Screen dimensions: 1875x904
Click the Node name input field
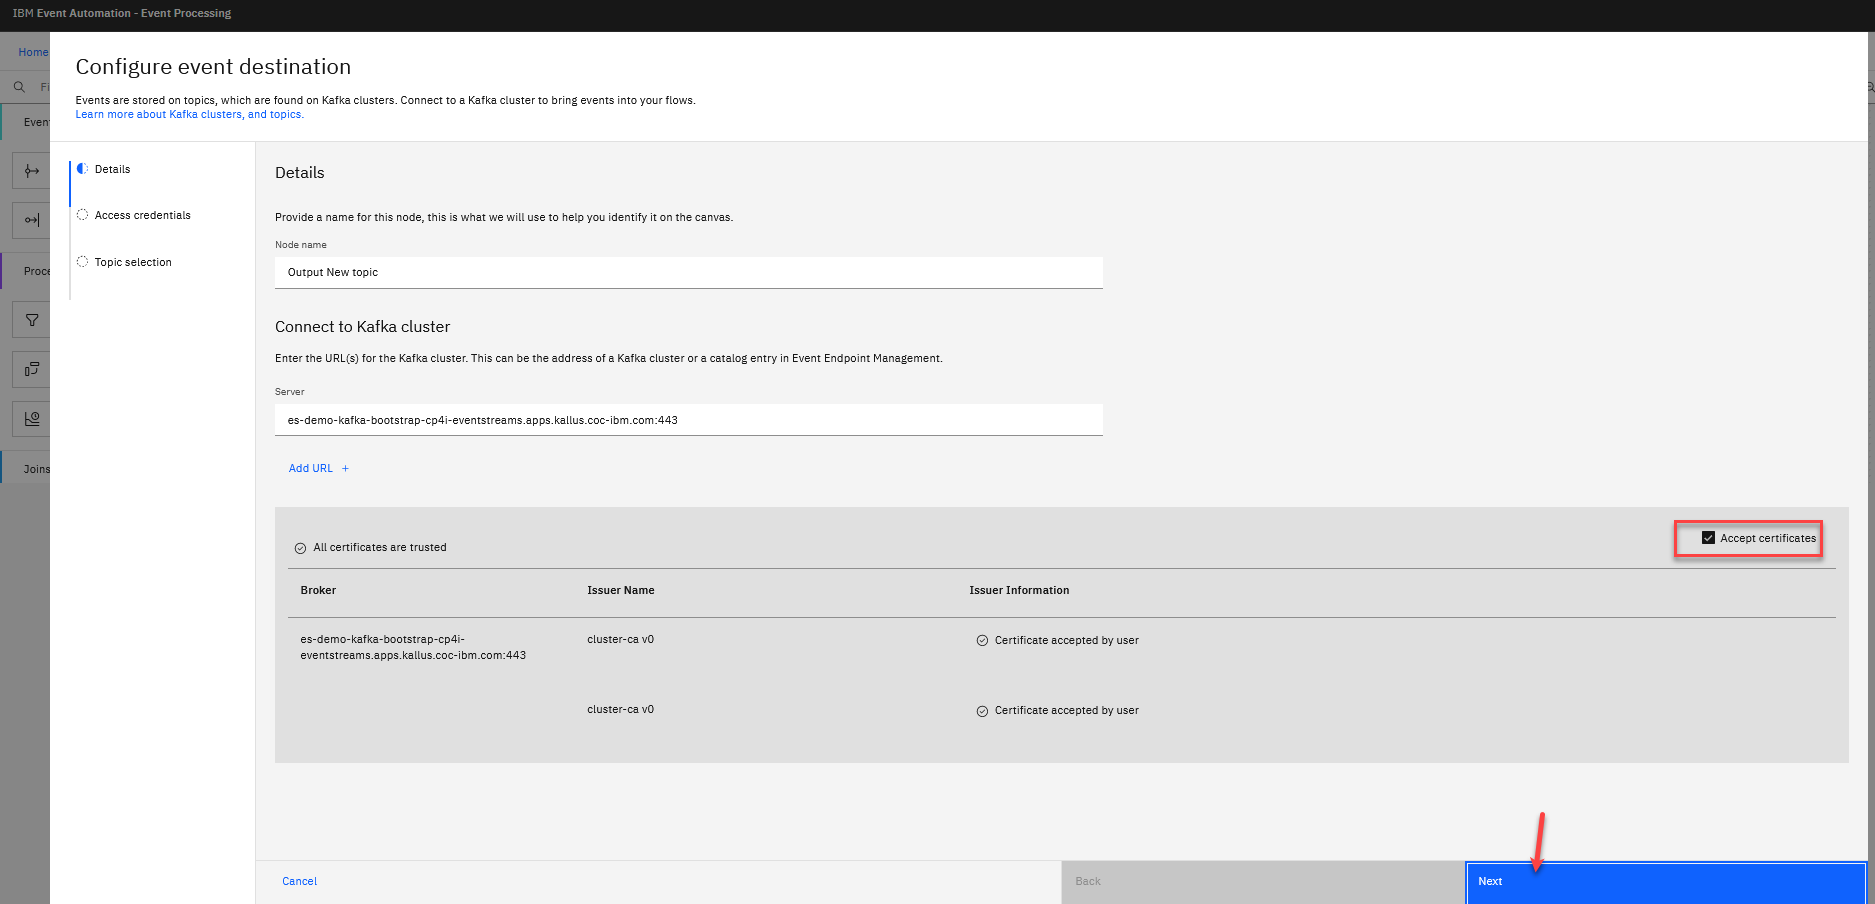click(x=688, y=272)
